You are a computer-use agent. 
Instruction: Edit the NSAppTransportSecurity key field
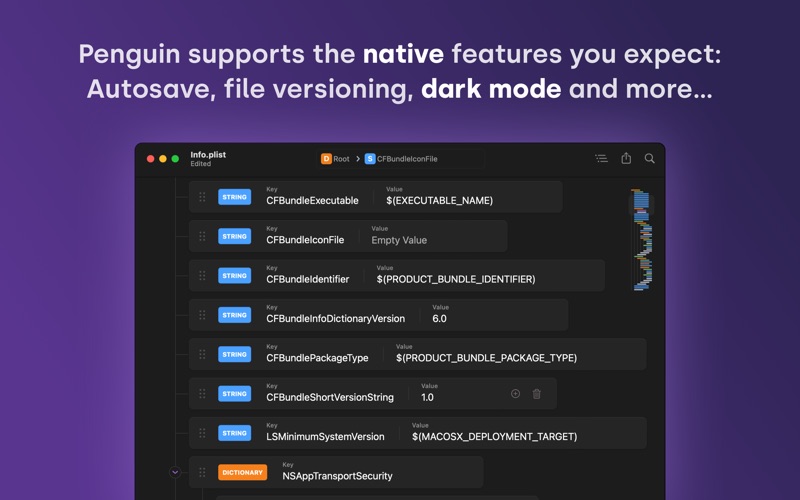click(x=337, y=476)
